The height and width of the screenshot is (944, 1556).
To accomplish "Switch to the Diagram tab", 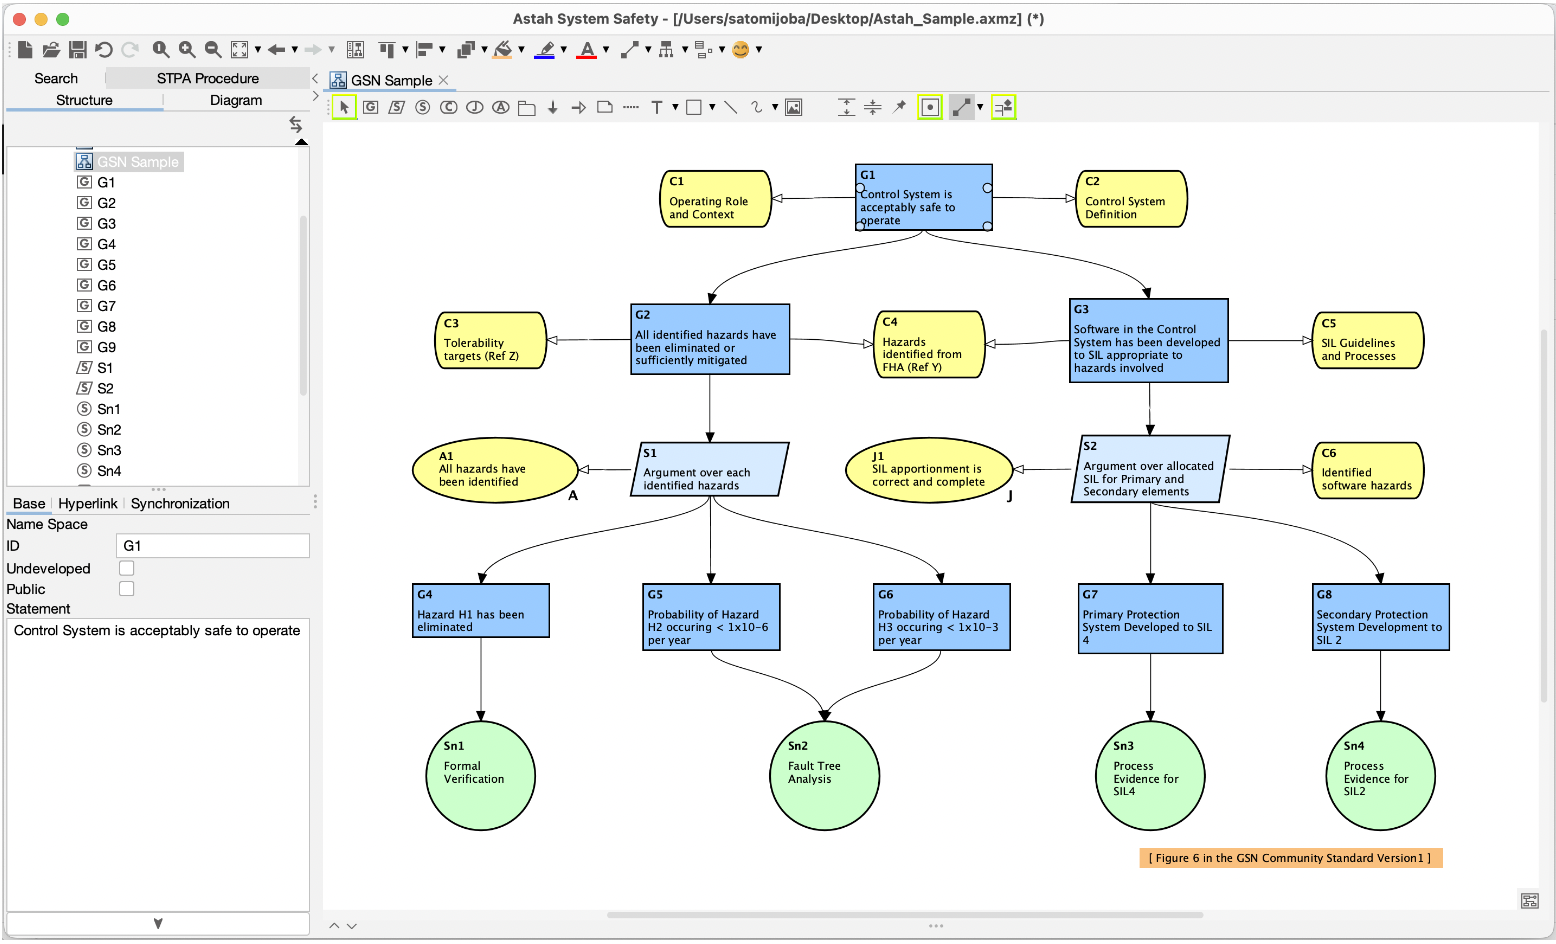I will coord(236,100).
